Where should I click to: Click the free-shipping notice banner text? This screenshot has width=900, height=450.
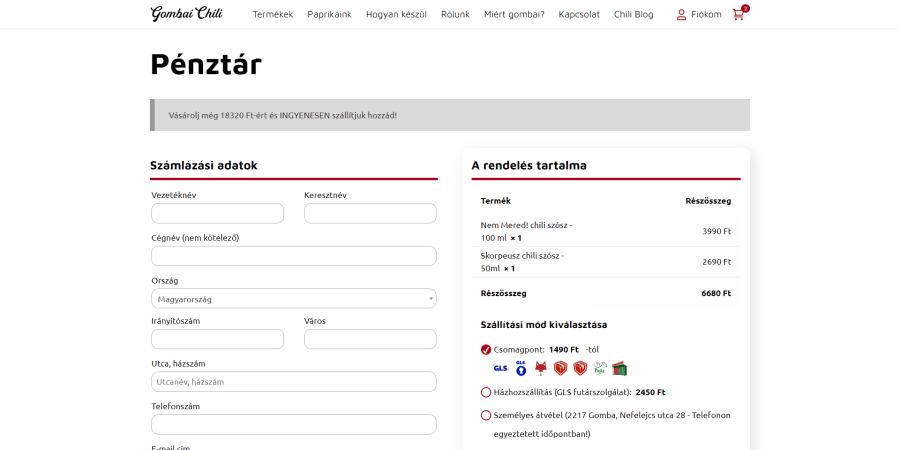(282, 115)
